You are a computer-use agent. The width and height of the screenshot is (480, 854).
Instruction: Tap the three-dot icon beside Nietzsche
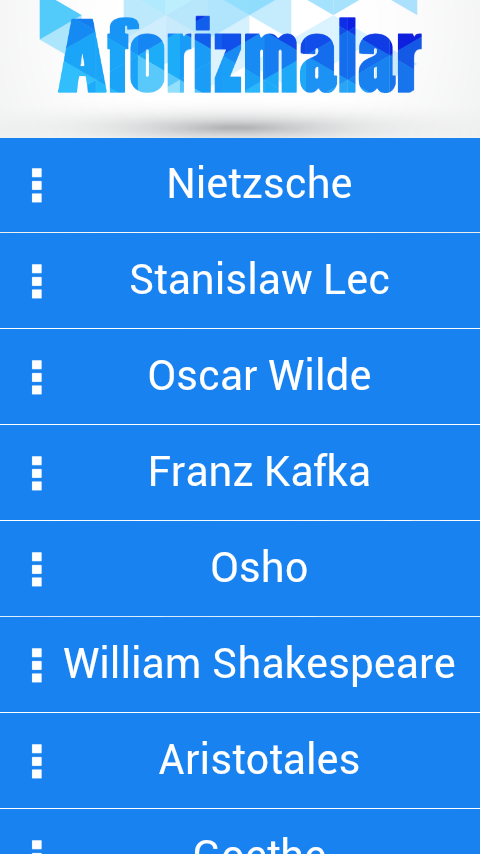(37, 185)
